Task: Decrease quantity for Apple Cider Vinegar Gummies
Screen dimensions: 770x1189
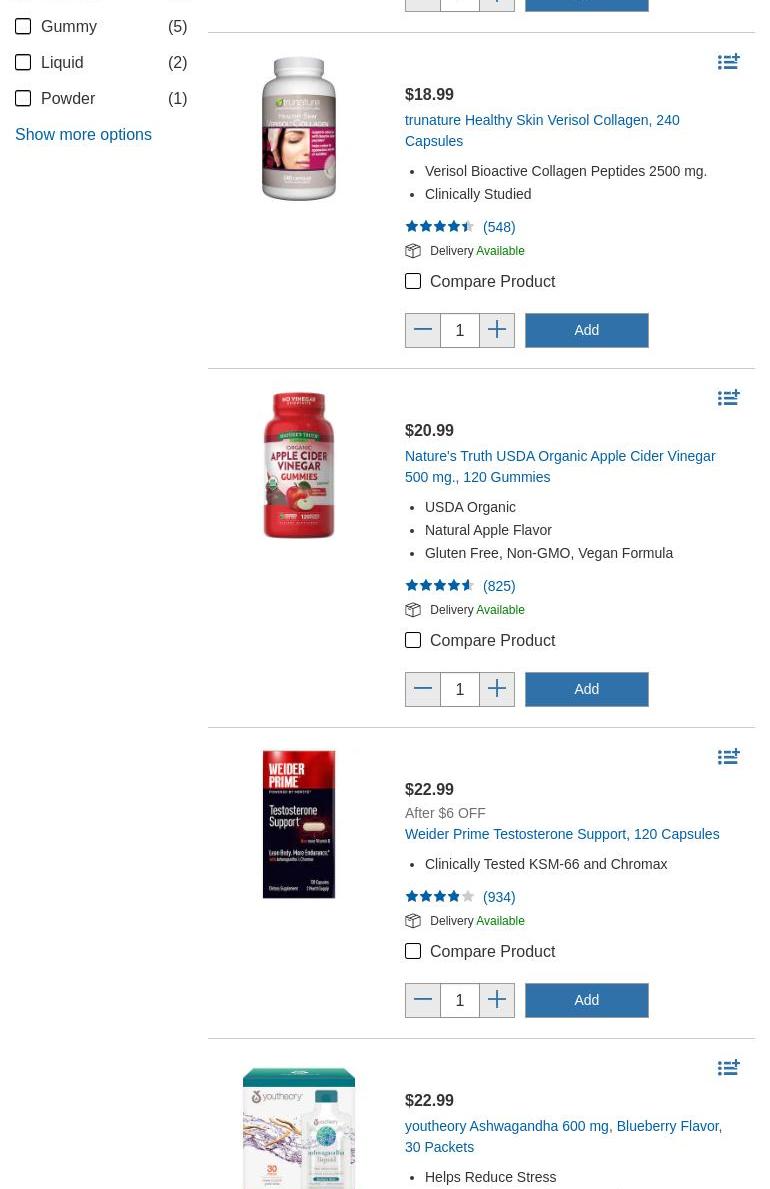Action: pos(423,689)
